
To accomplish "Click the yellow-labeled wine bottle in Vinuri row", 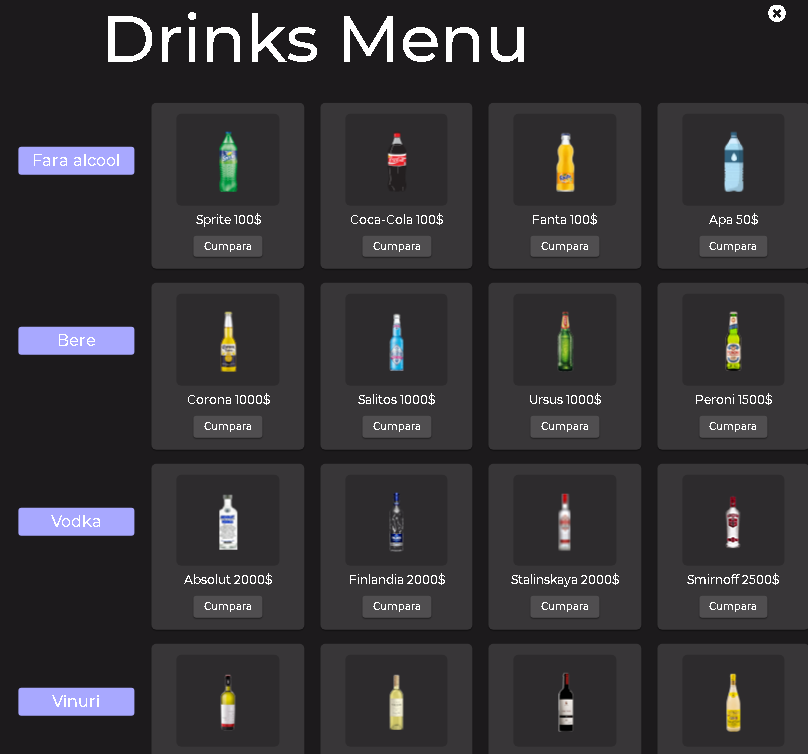I will (733, 702).
